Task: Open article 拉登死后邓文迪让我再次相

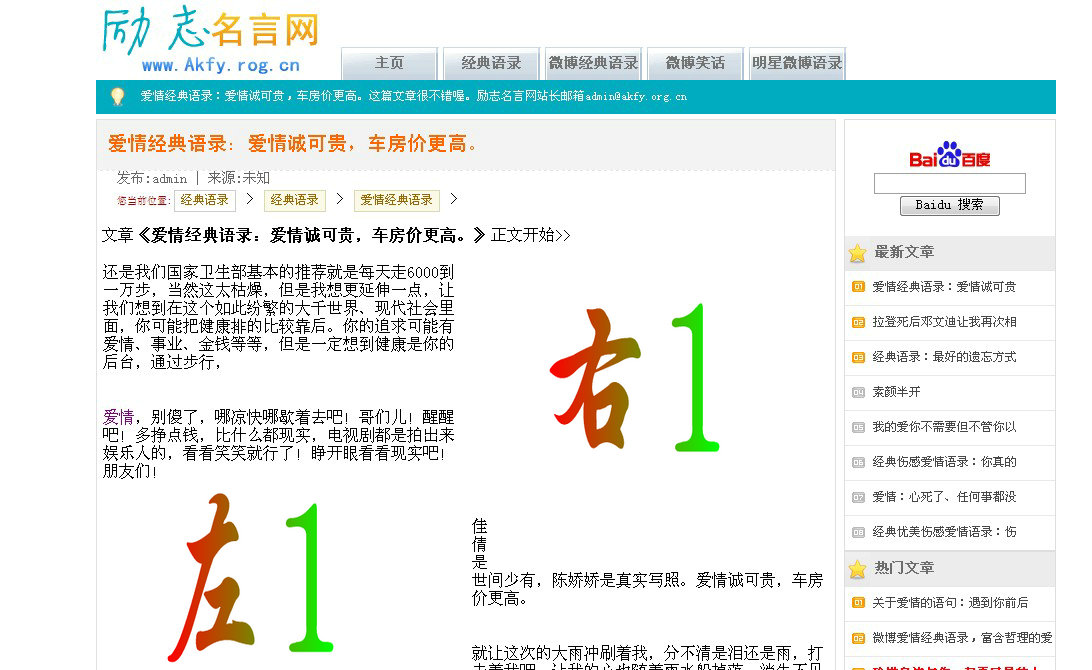Action: (x=944, y=322)
